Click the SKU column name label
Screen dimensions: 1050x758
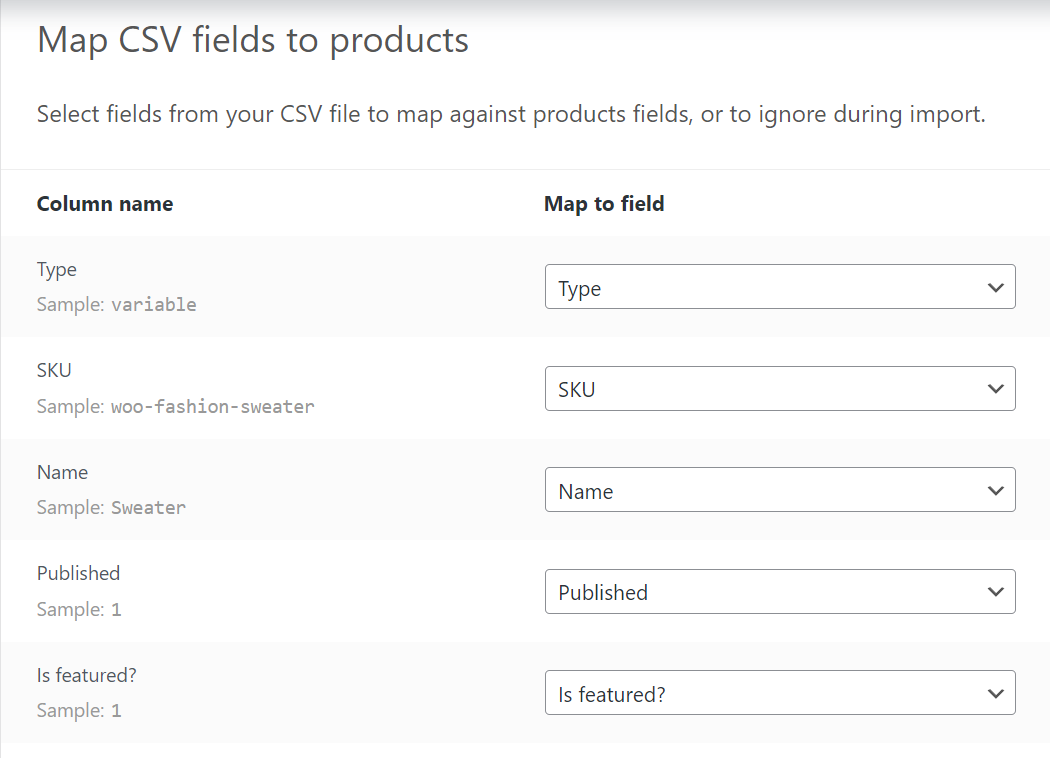(x=54, y=371)
